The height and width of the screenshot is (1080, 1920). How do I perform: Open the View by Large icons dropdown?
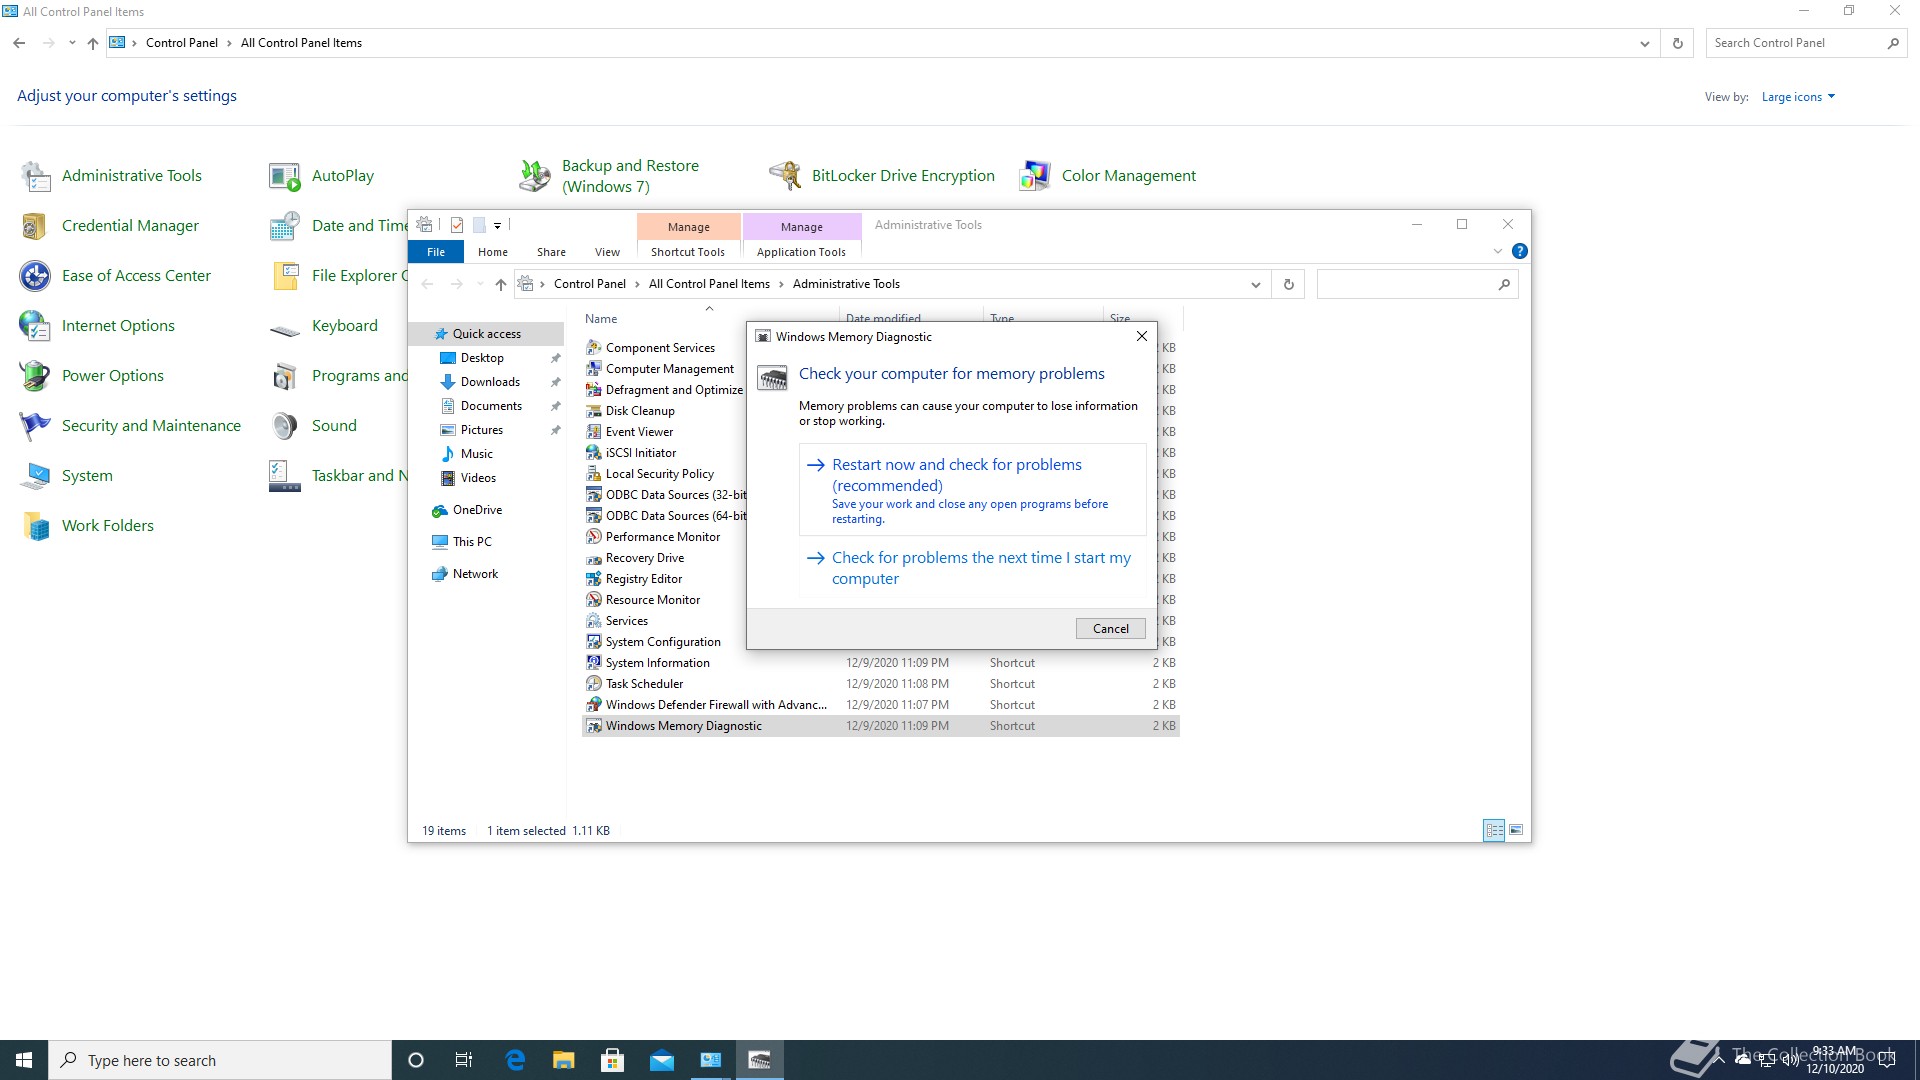point(1798,97)
